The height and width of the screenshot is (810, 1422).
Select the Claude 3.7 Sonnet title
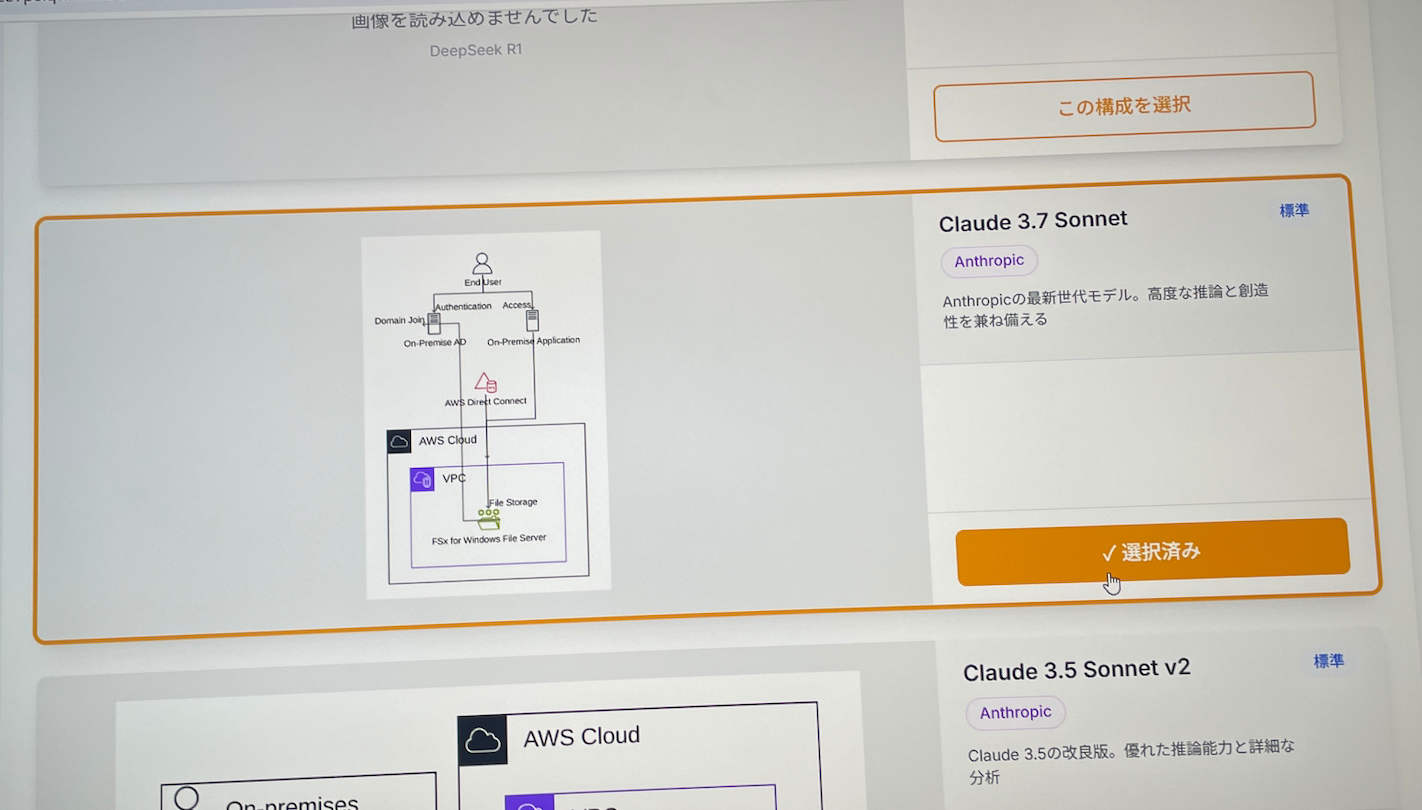[1033, 220]
